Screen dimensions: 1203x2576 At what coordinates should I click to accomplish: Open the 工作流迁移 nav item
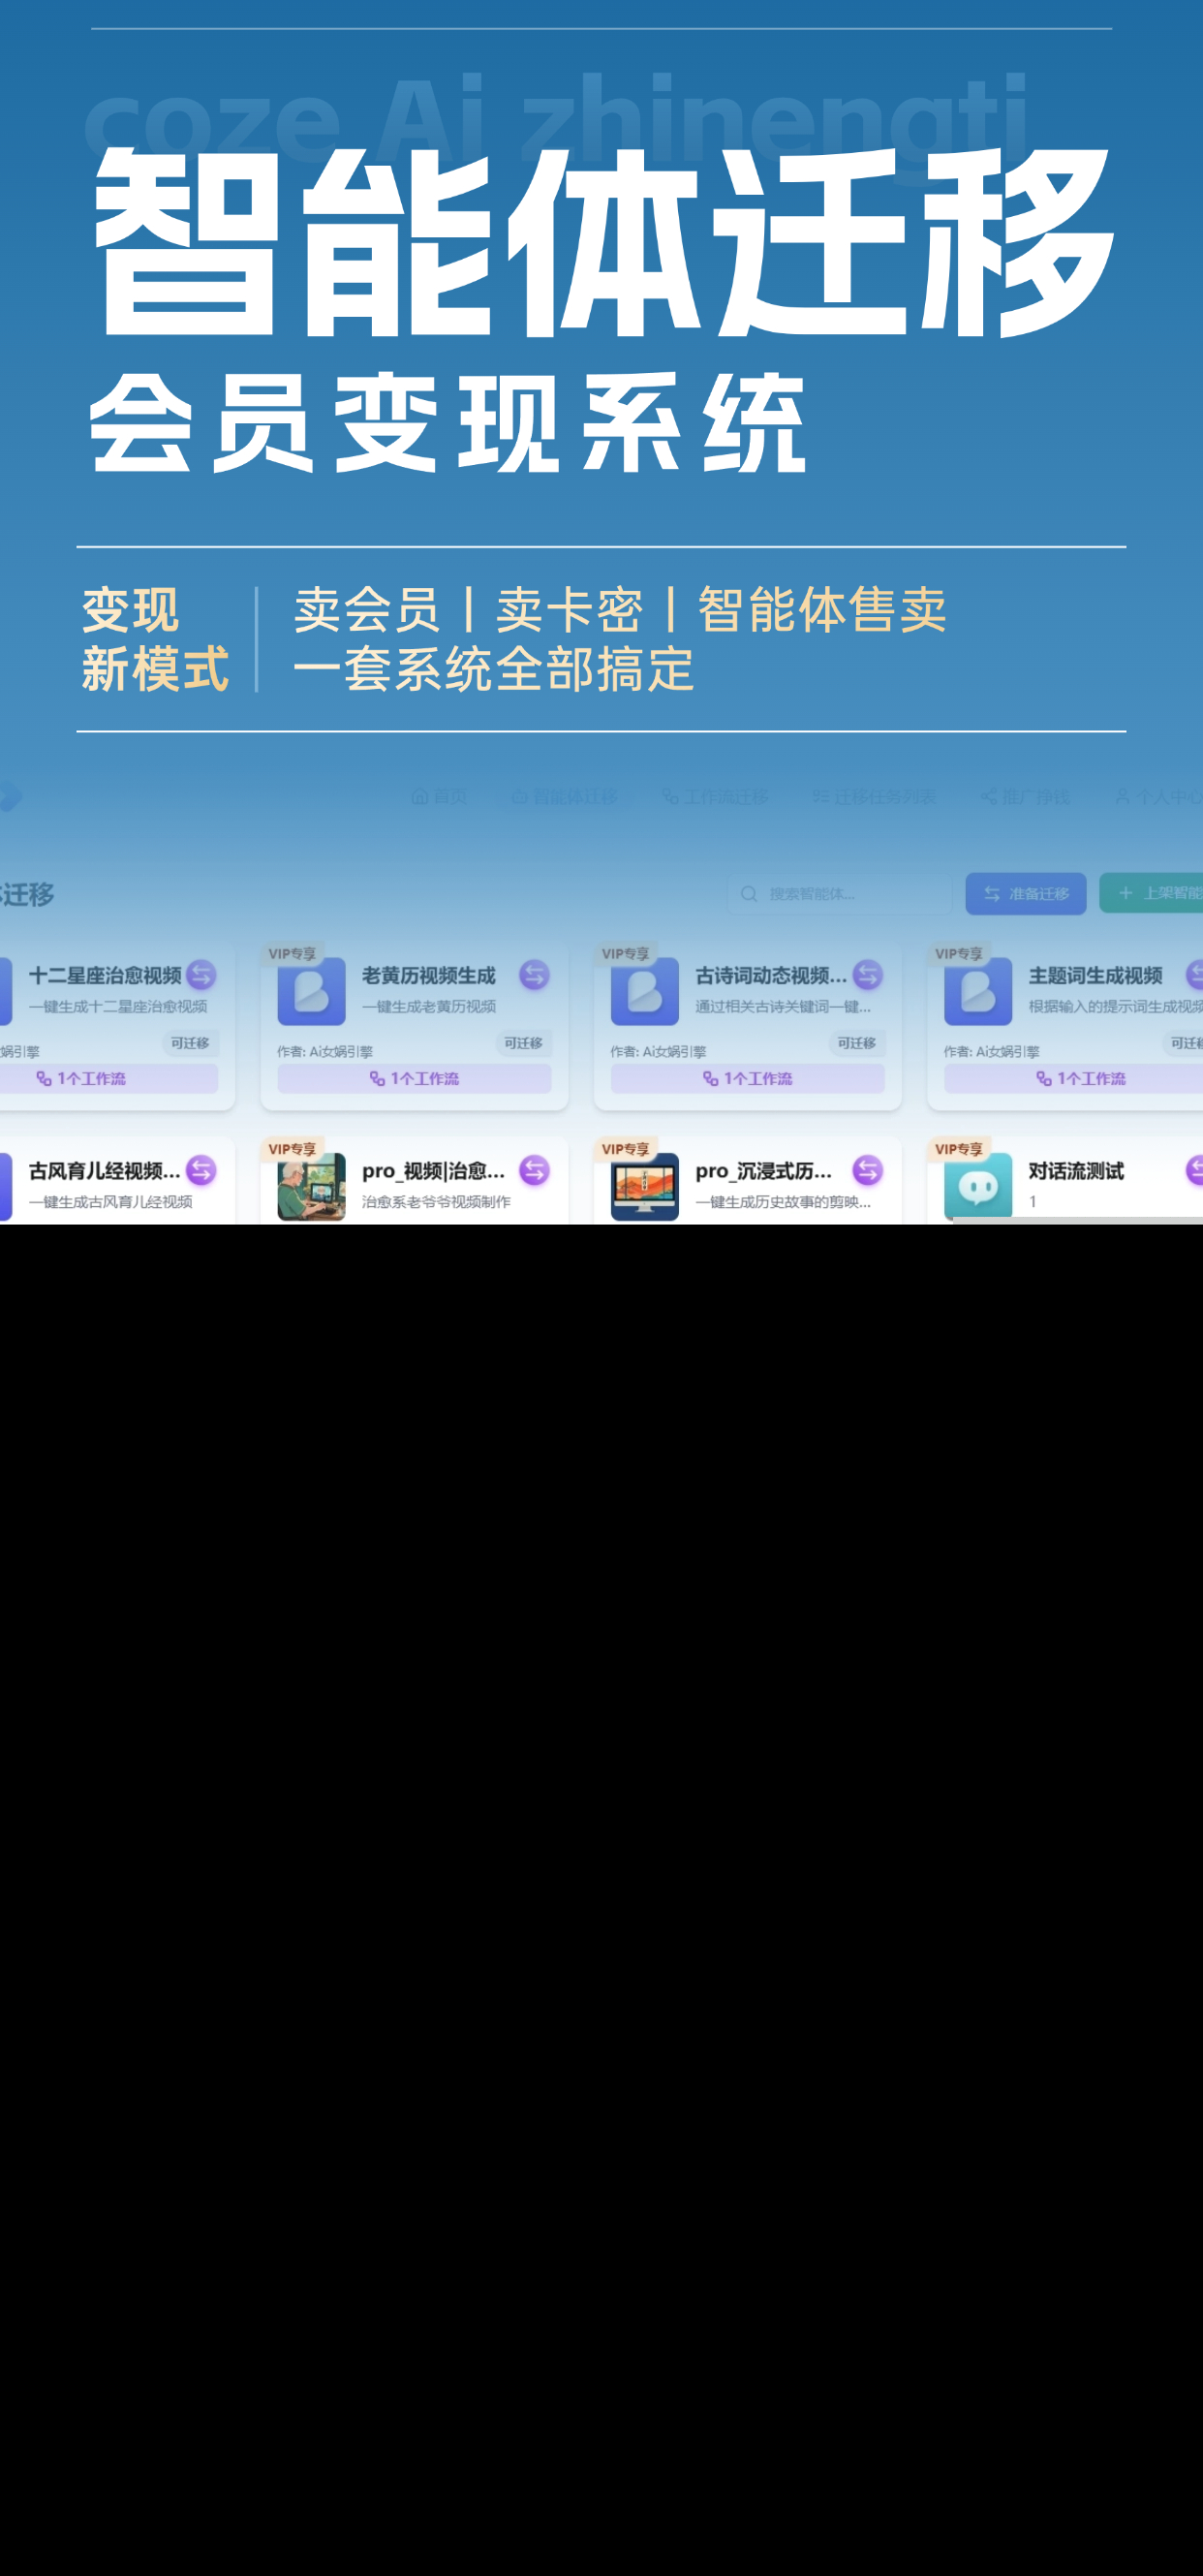pyautogui.click(x=715, y=796)
